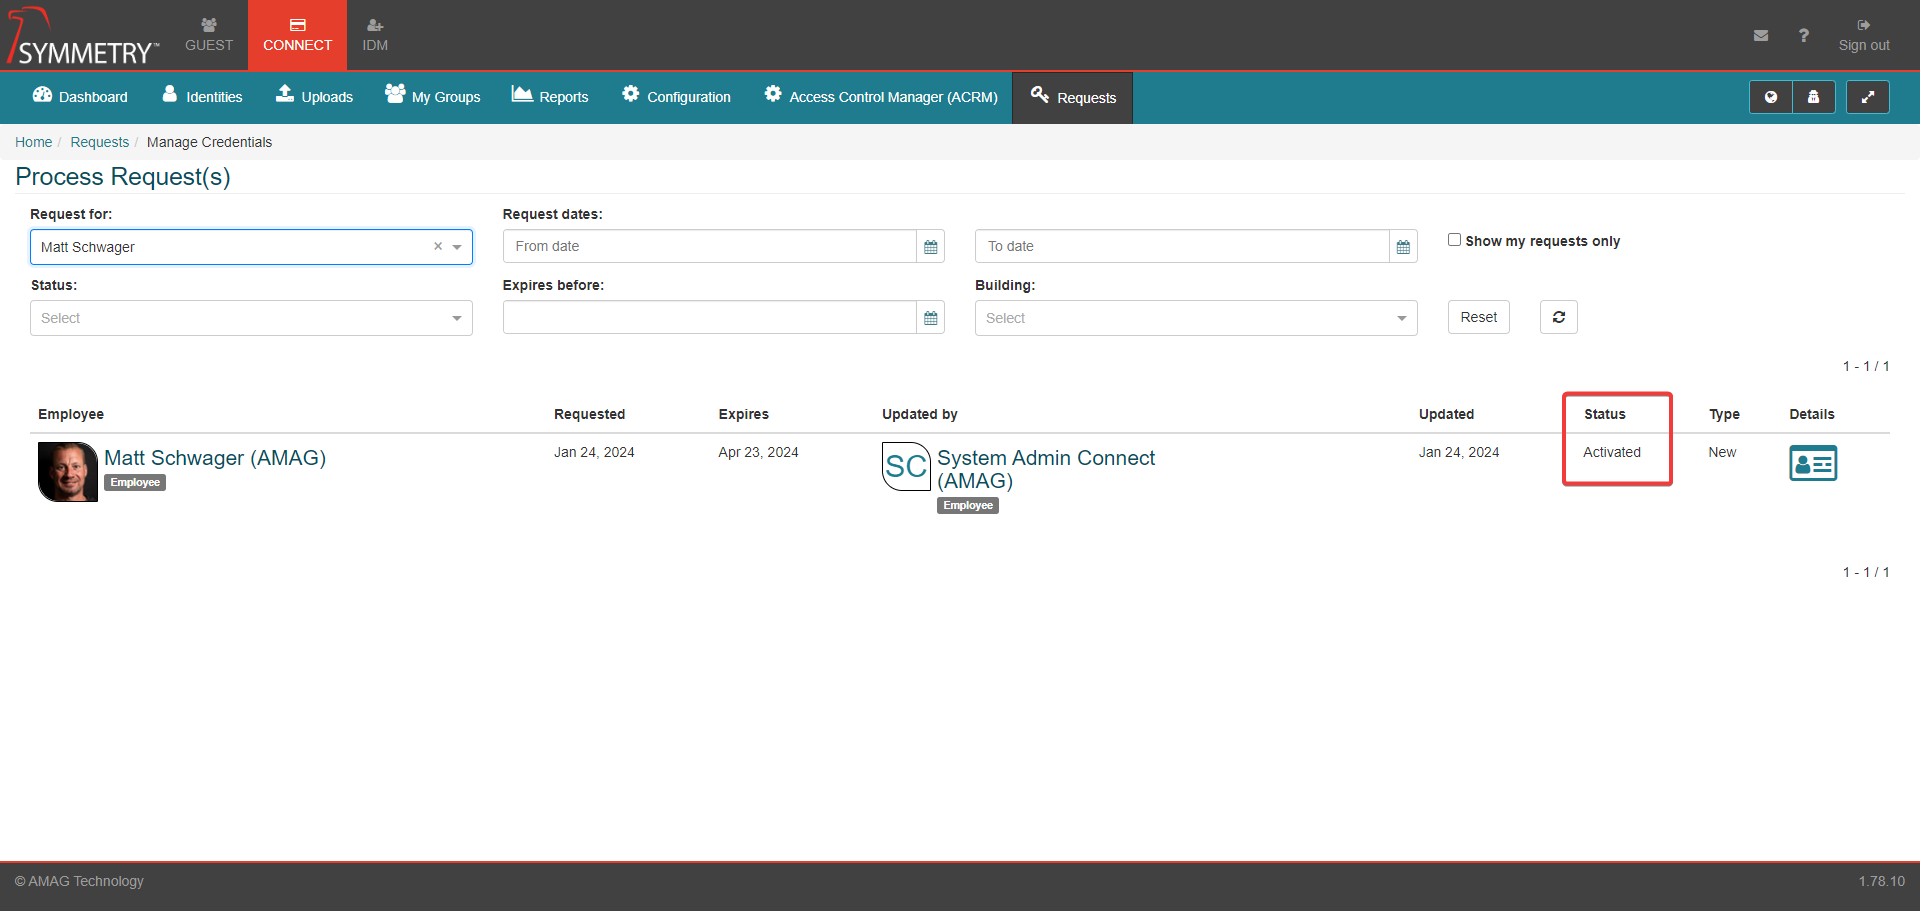Open the To date calendar picker
Viewport: 1920px width, 911px height.
1403,246
